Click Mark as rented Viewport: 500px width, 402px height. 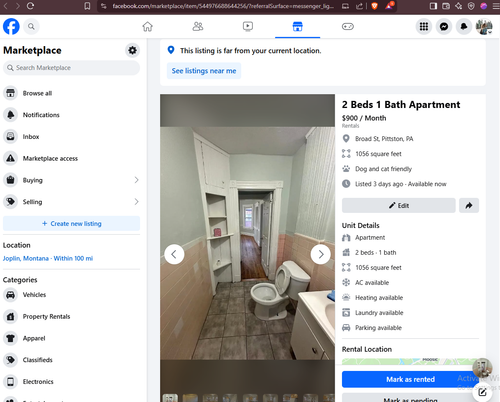point(410,379)
